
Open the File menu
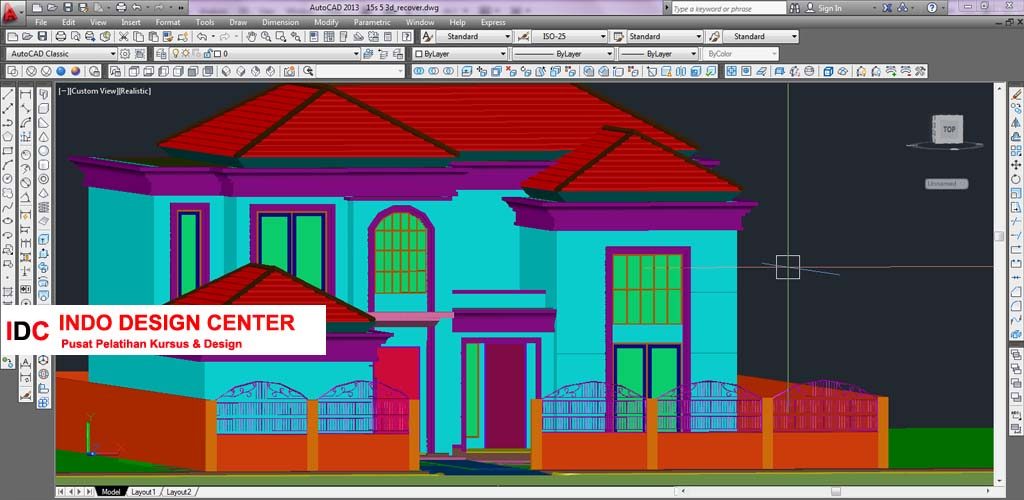40,22
